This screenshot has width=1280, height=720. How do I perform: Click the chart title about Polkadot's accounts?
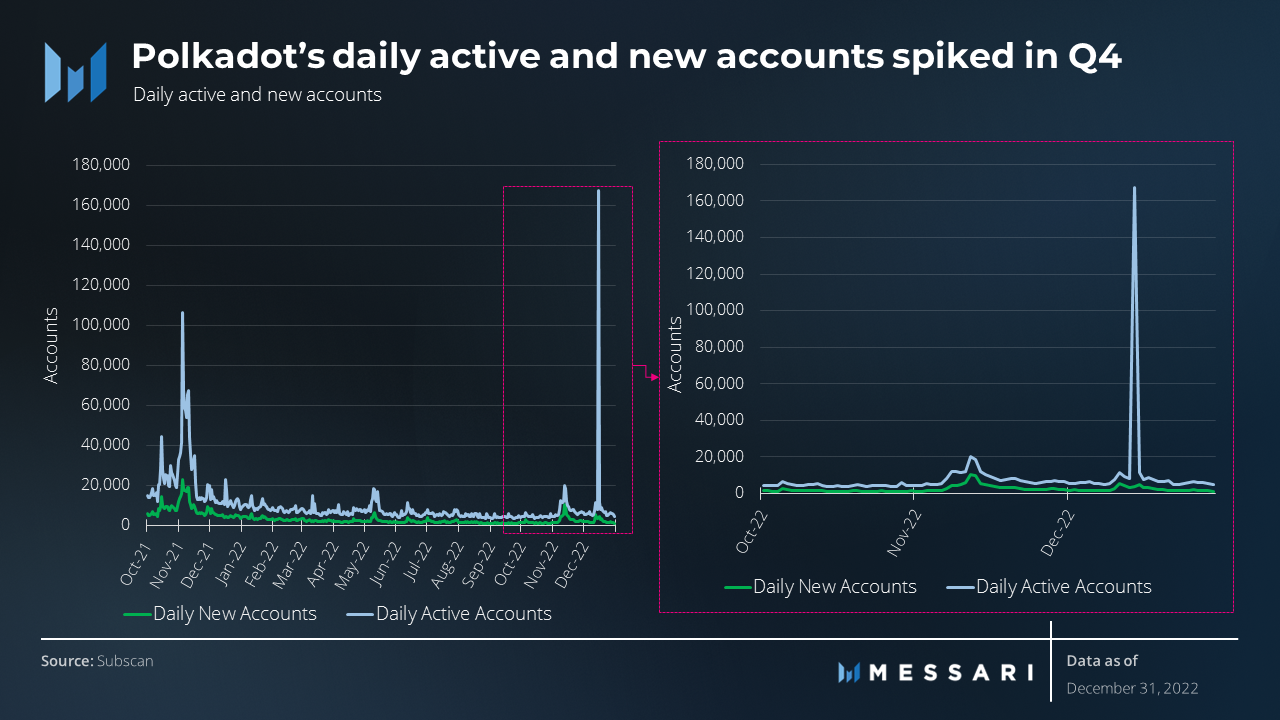click(x=627, y=57)
